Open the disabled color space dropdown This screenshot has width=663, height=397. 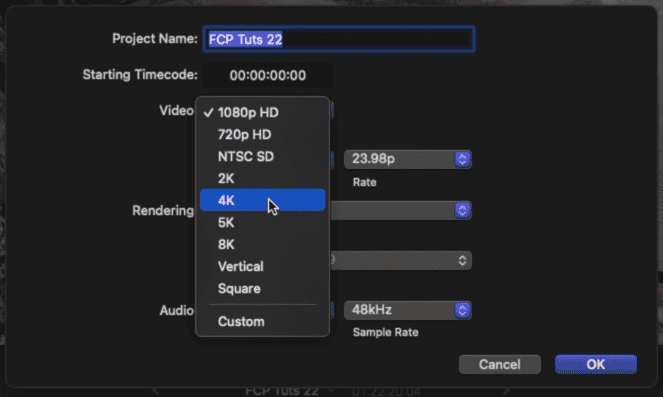pyautogui.click(x=400, y=260)
